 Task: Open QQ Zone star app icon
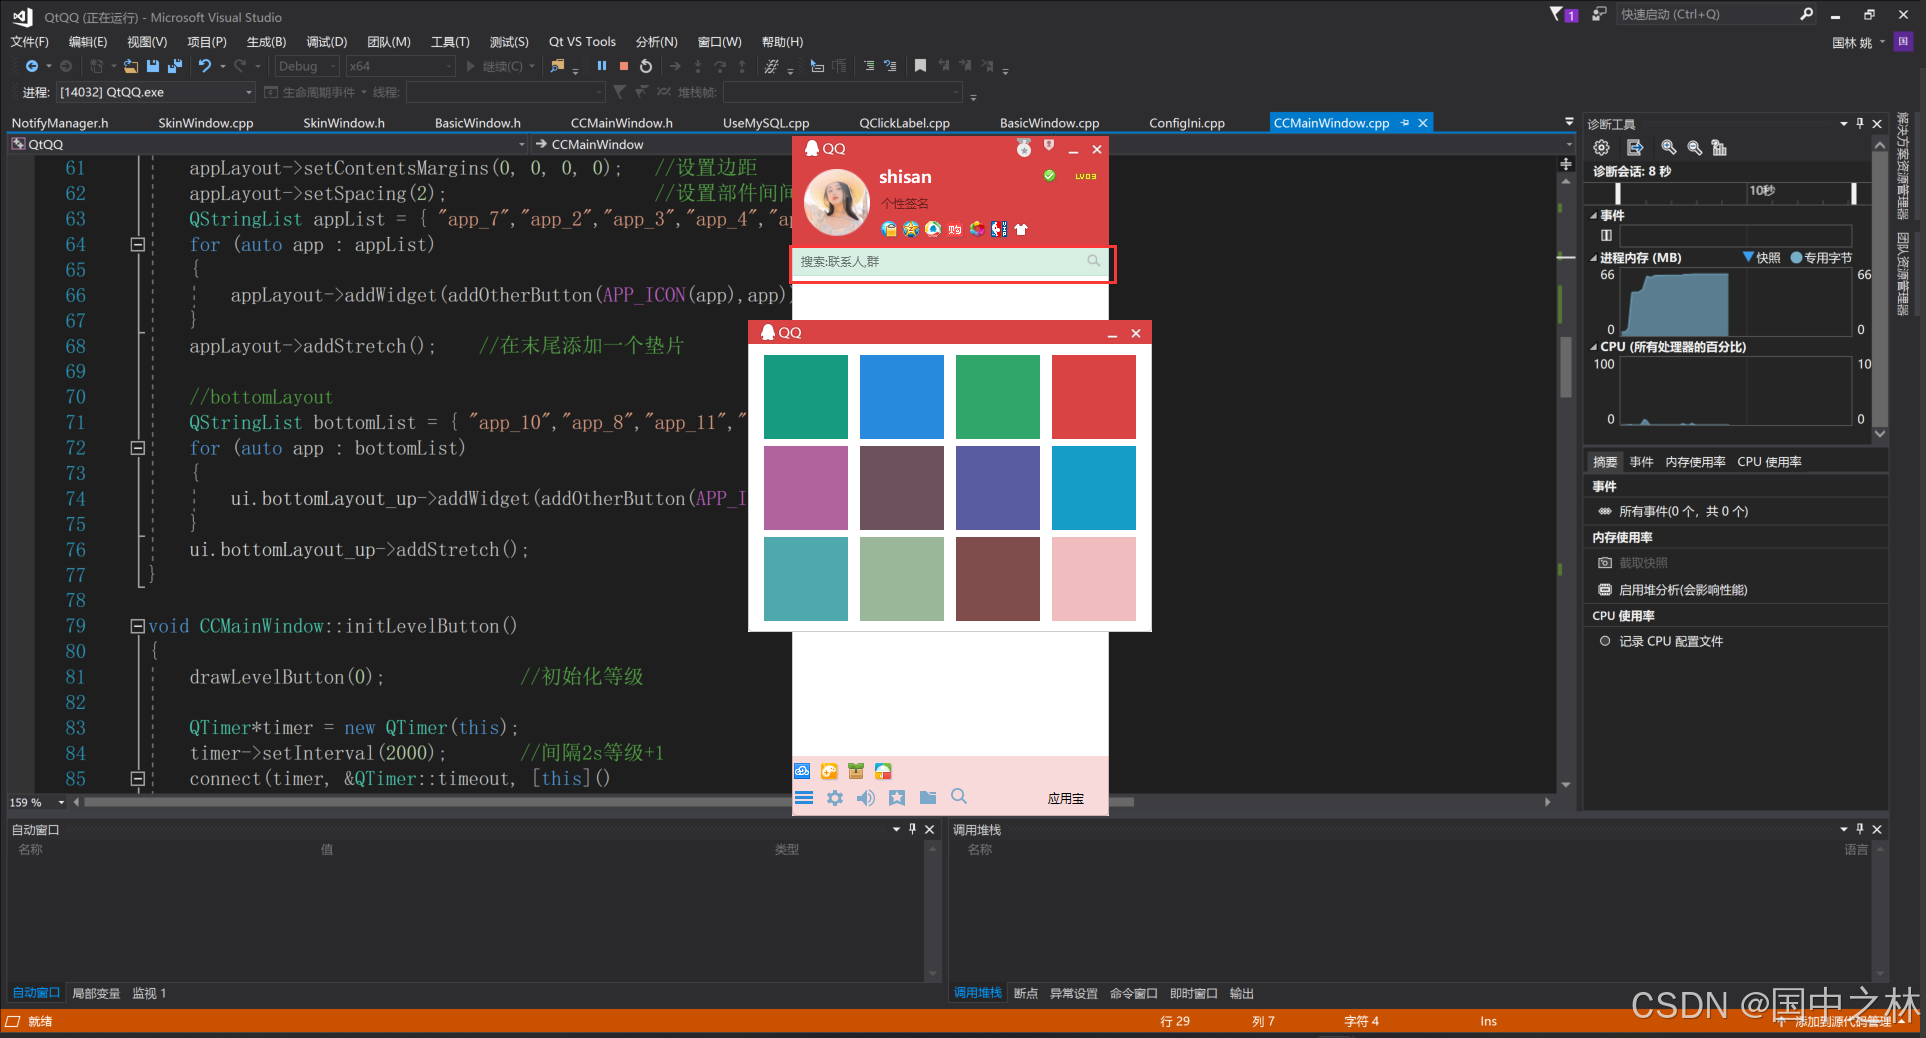coord(911,229)
